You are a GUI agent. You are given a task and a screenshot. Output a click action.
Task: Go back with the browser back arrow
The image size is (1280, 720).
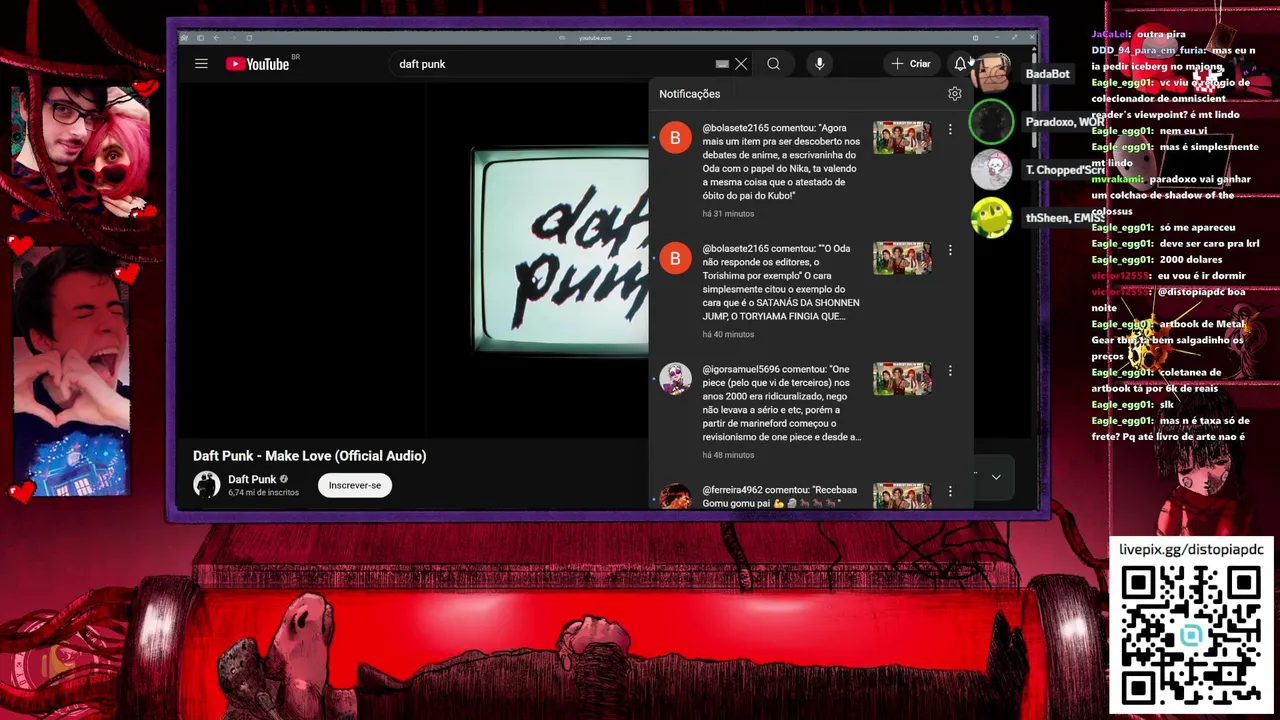tap(216, 38)
